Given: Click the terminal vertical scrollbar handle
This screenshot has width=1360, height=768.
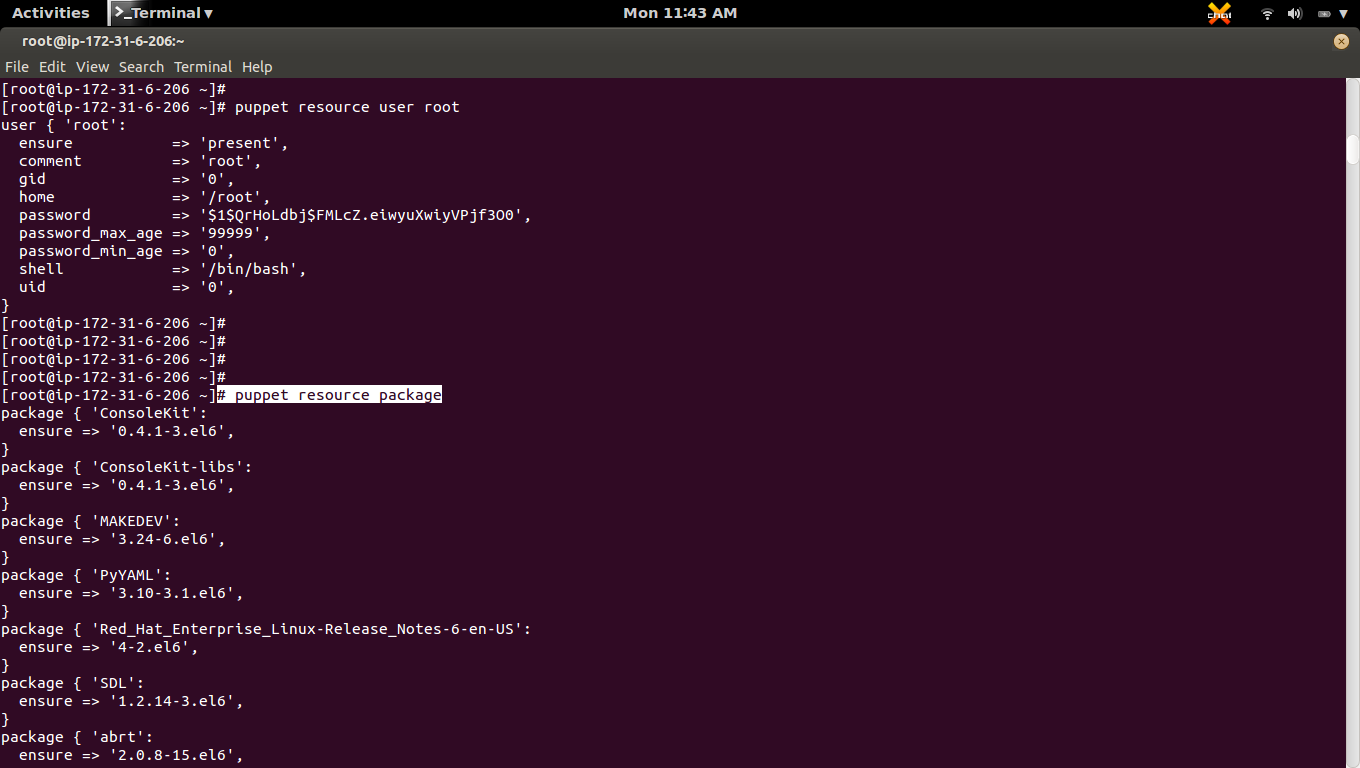Looking at the screenshot, I should [x=1352, y=148].
